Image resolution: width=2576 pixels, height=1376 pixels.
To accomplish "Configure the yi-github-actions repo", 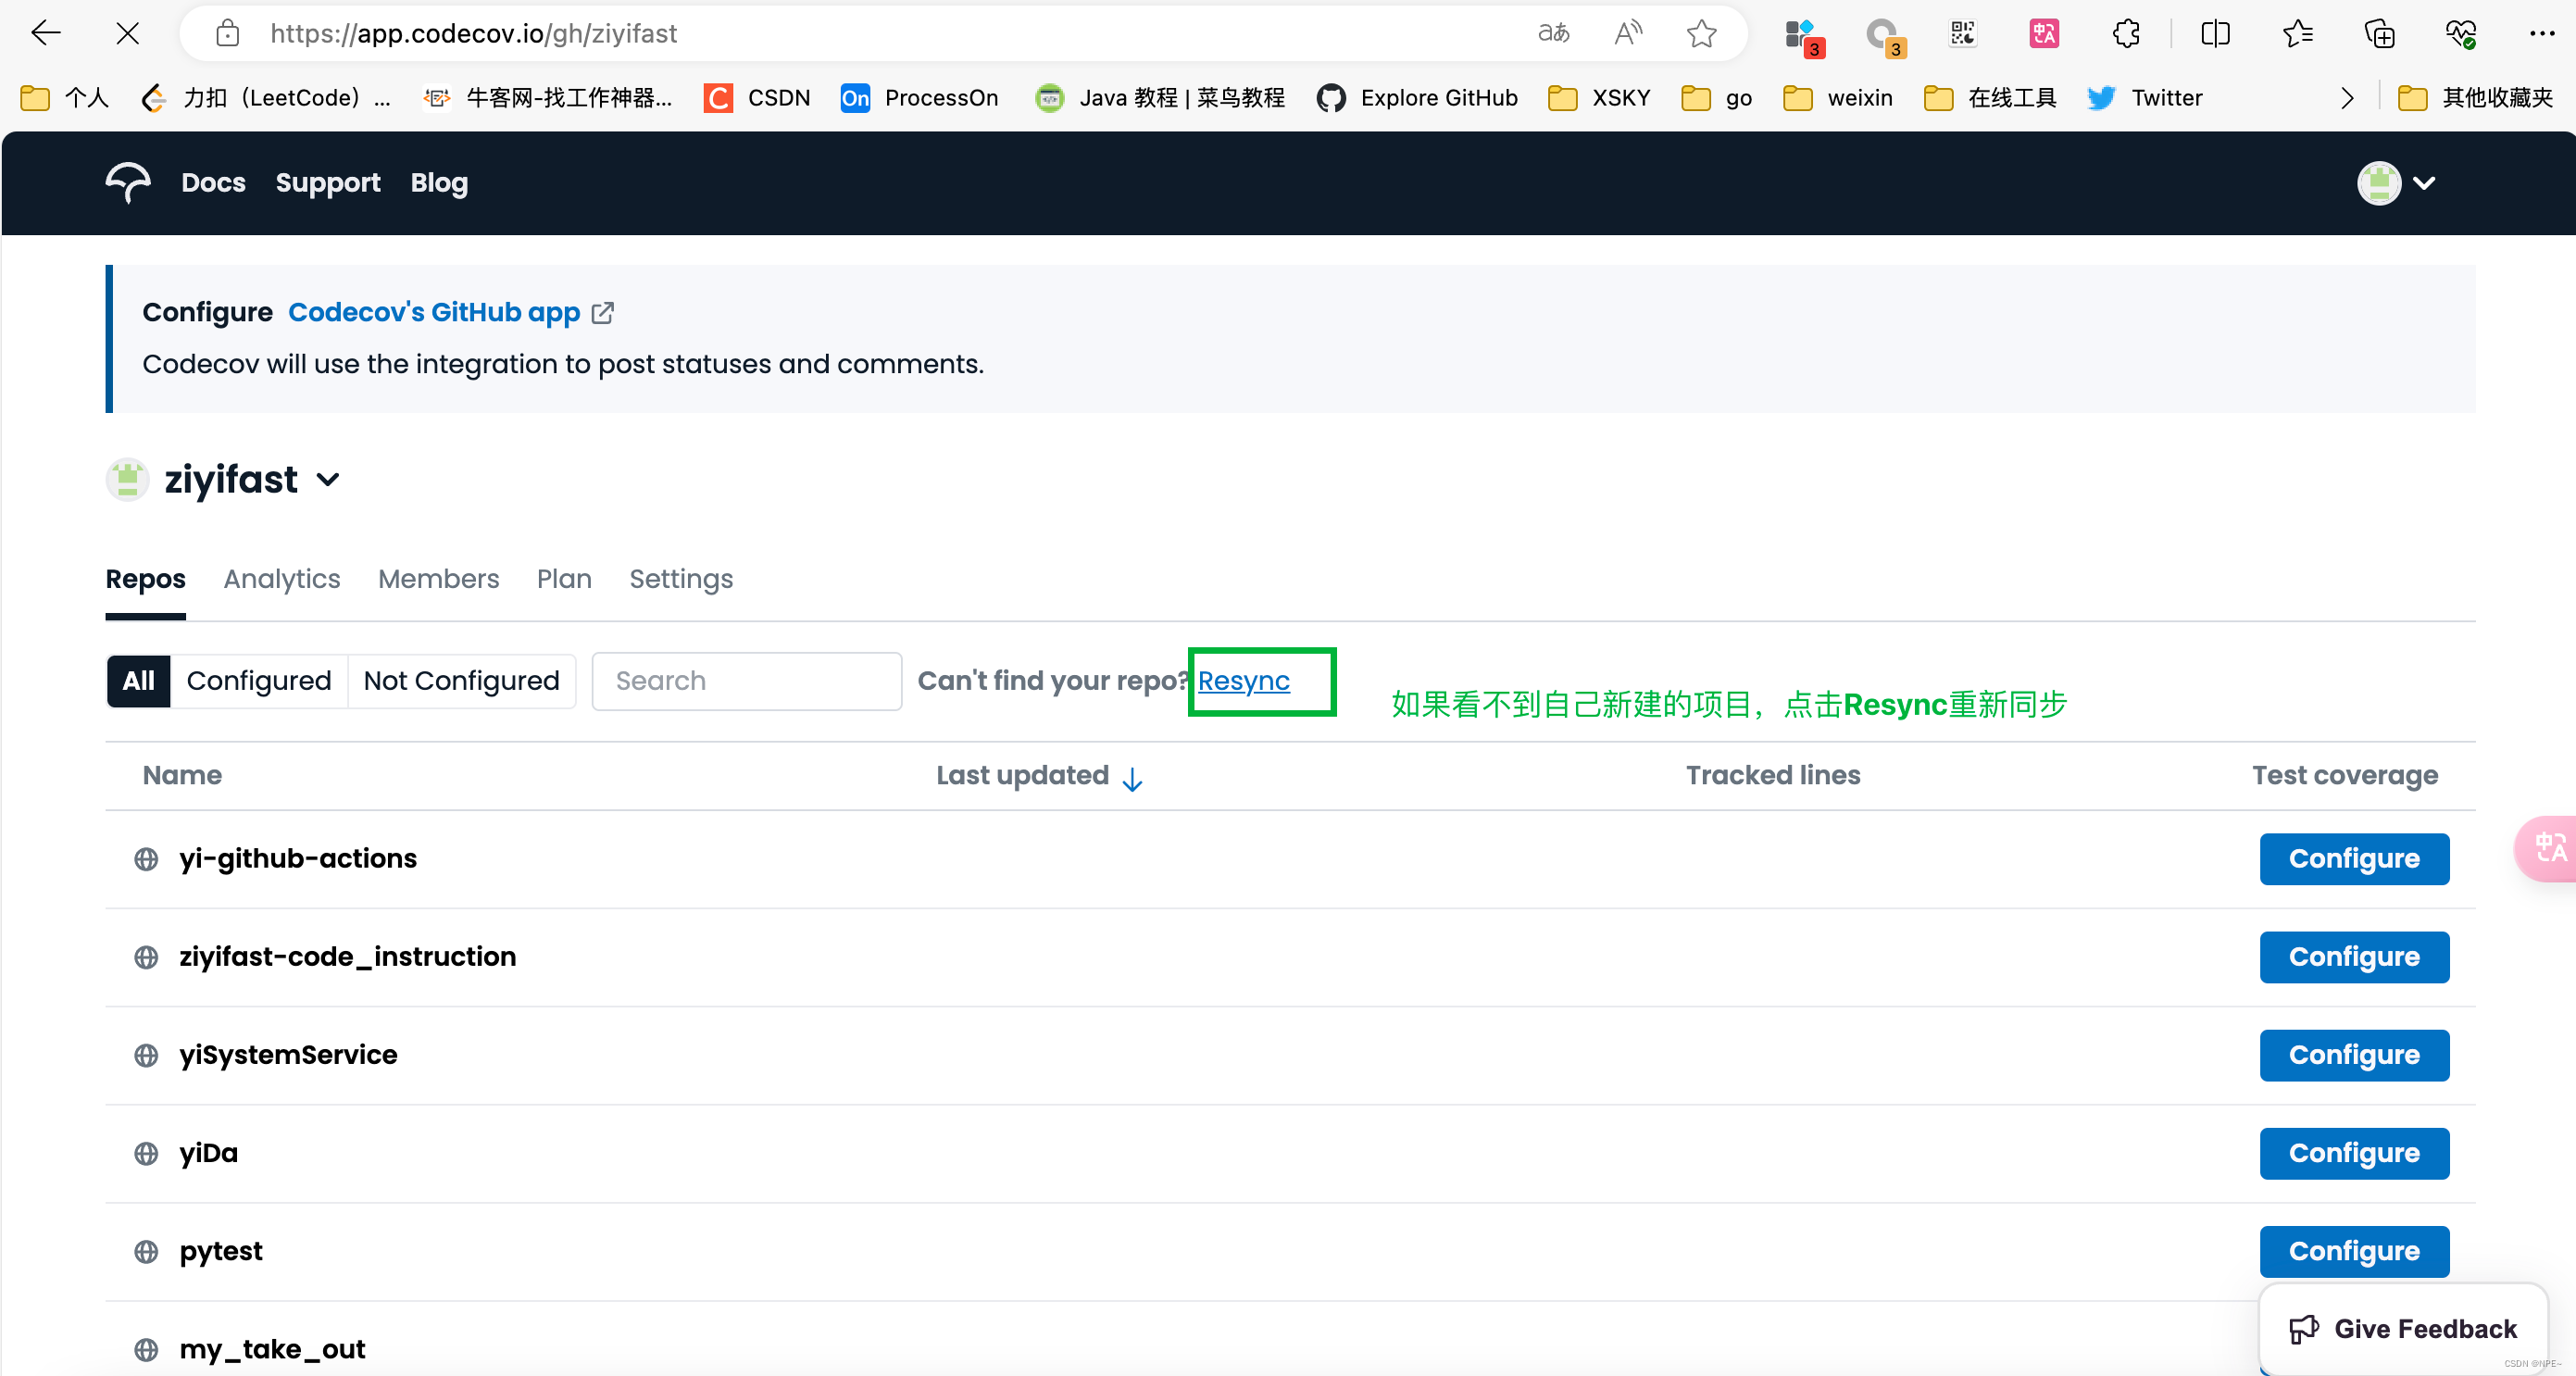I will (x=2353, y=859).
